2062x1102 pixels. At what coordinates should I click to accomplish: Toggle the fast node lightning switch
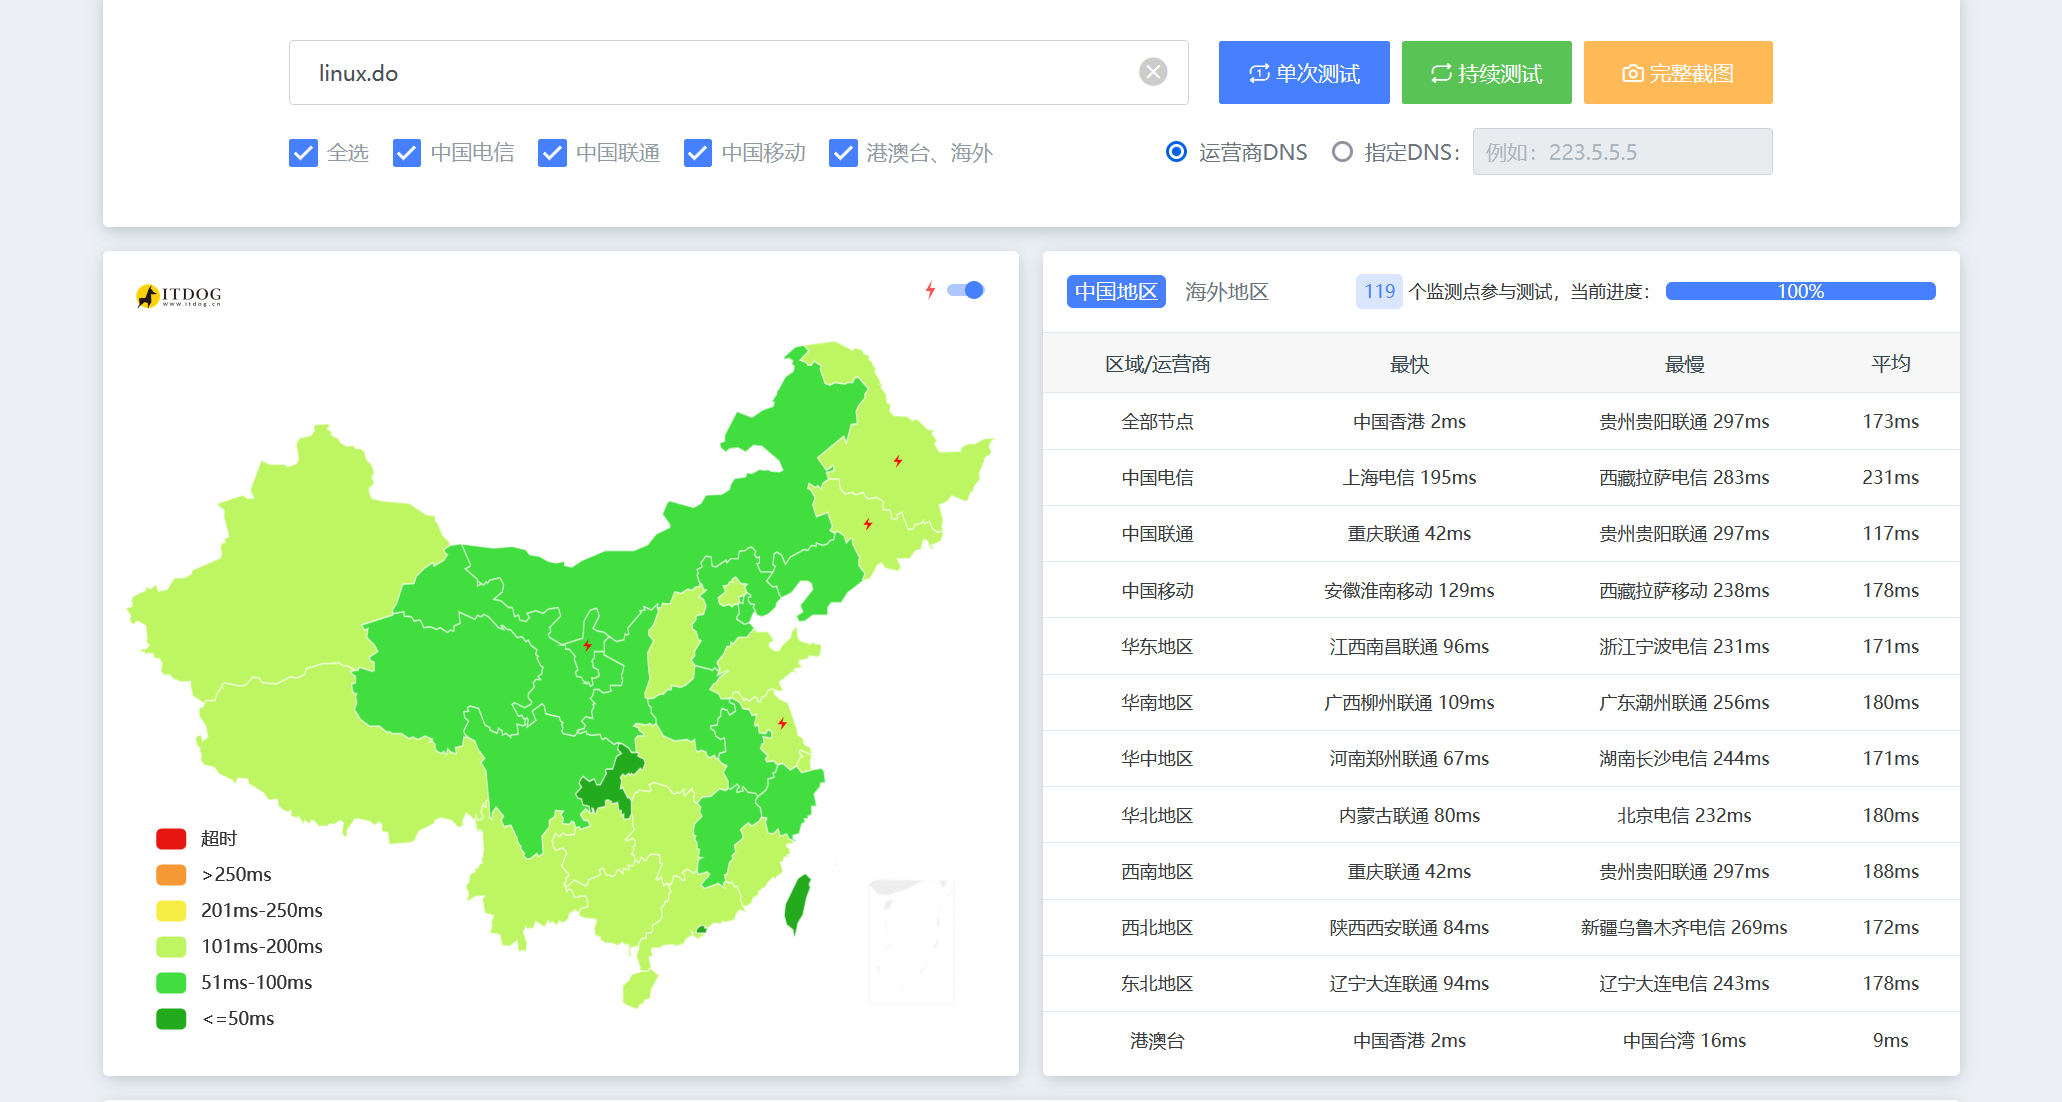click(966, 290)
